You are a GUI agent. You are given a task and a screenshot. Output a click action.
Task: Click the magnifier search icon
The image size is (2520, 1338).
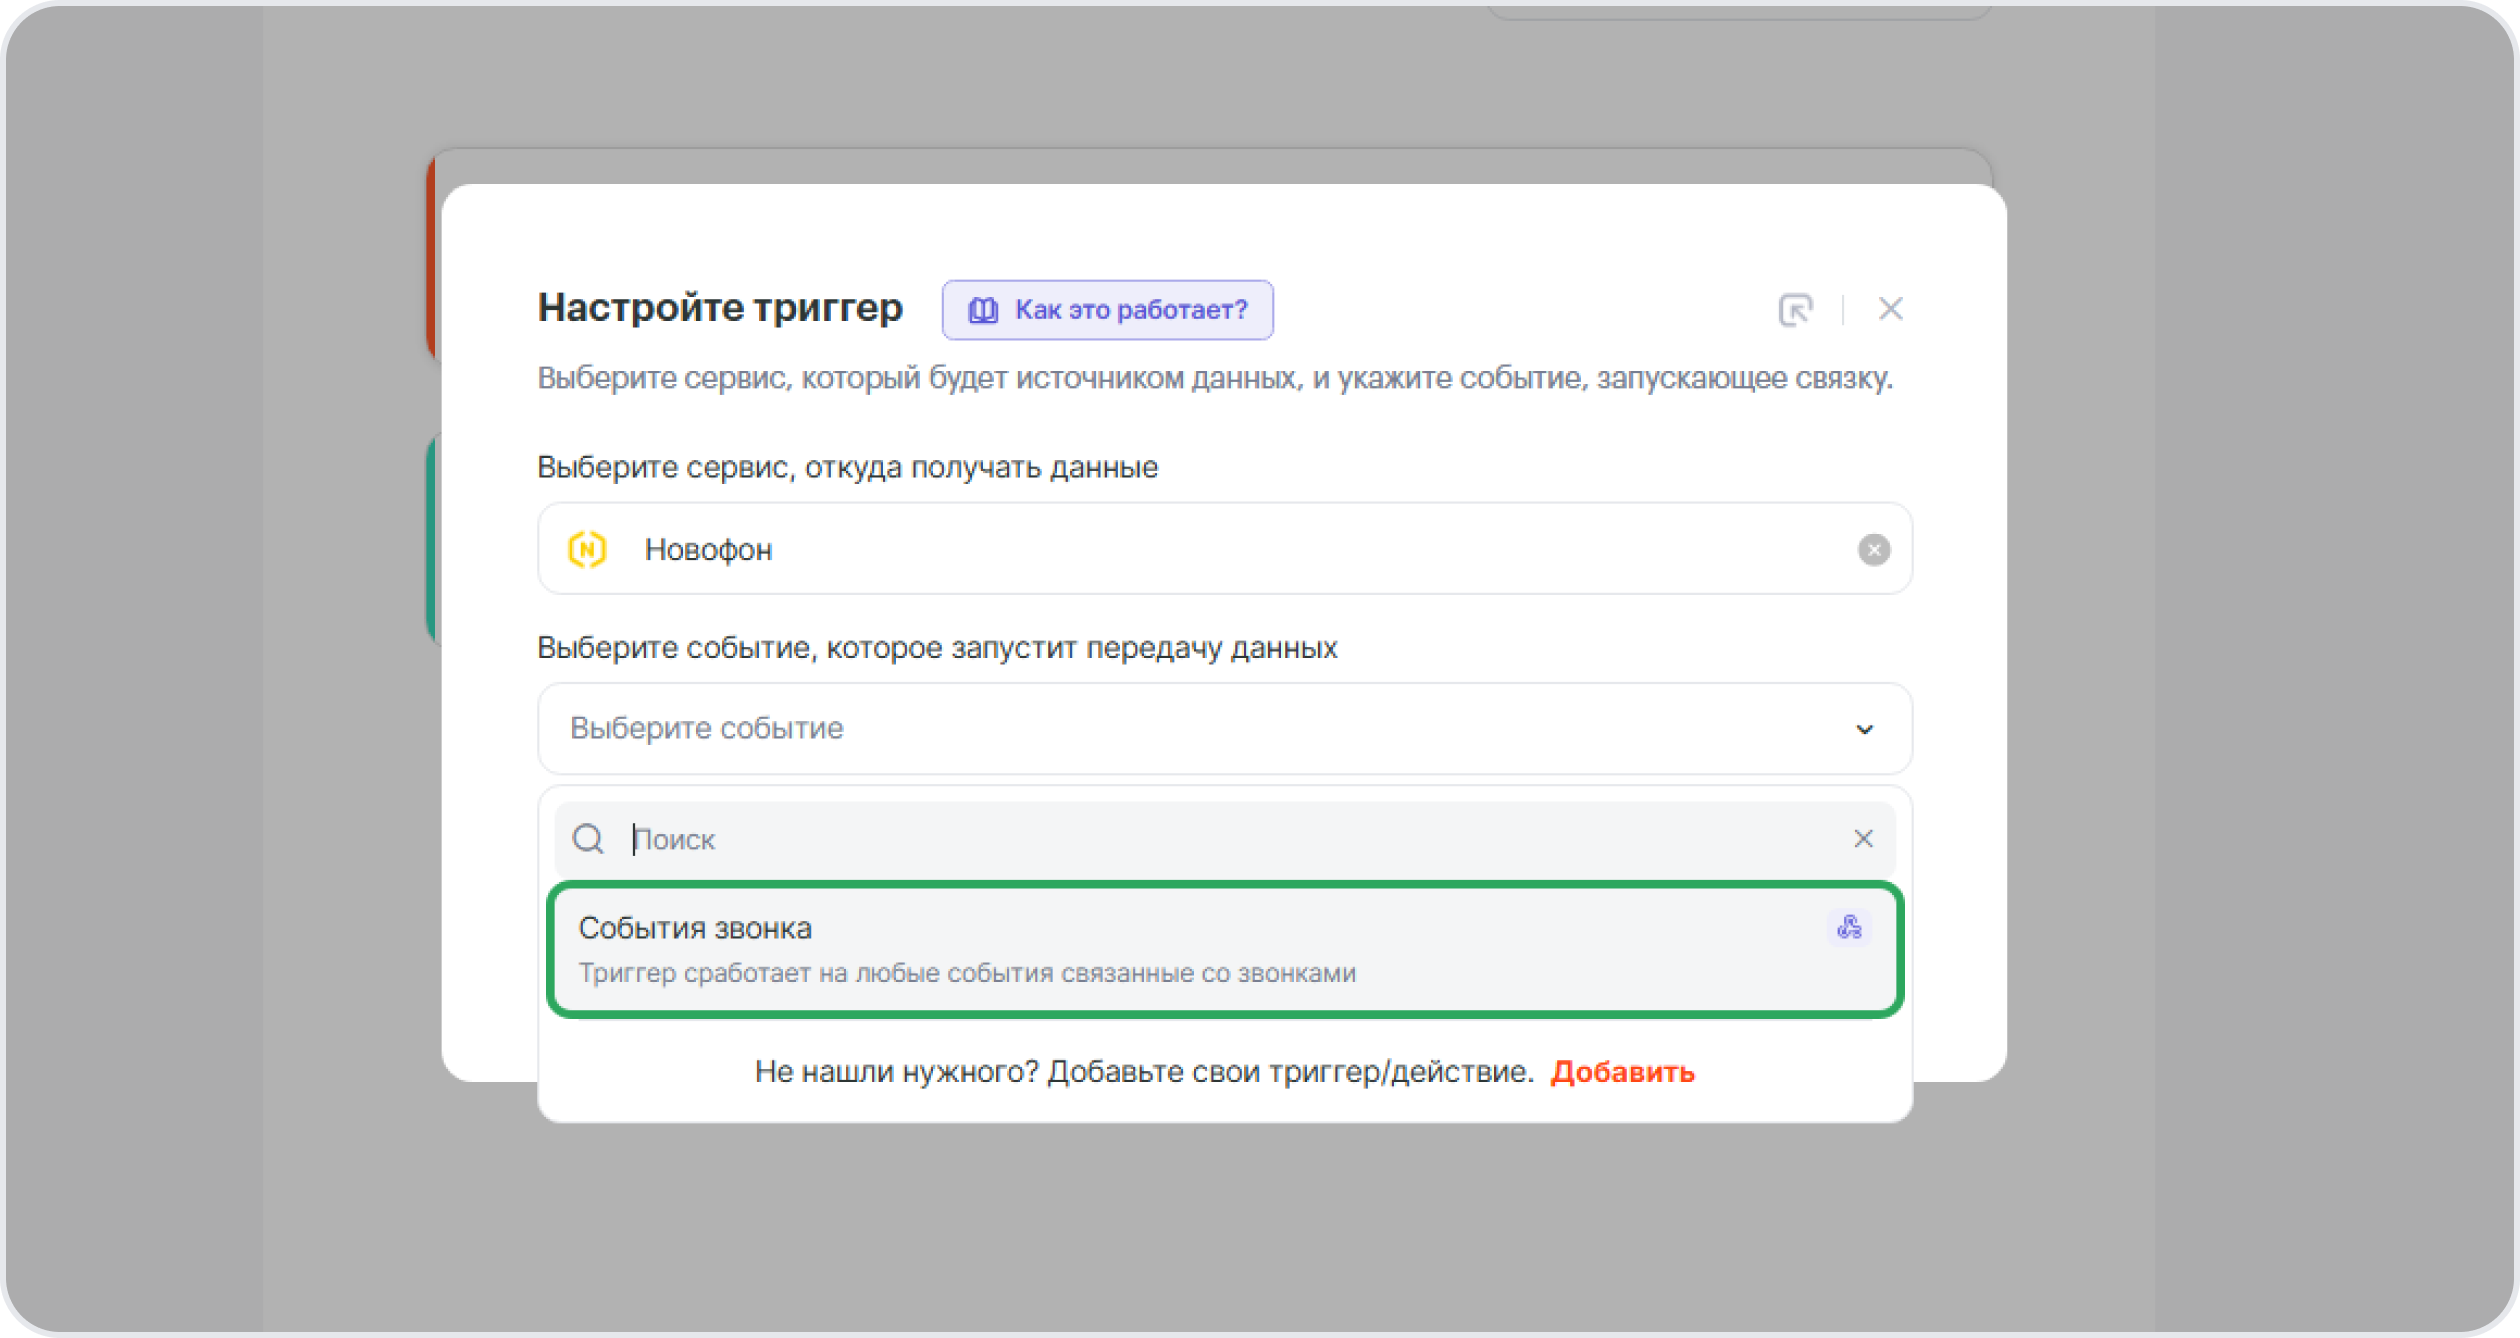[x=588, y=839]
